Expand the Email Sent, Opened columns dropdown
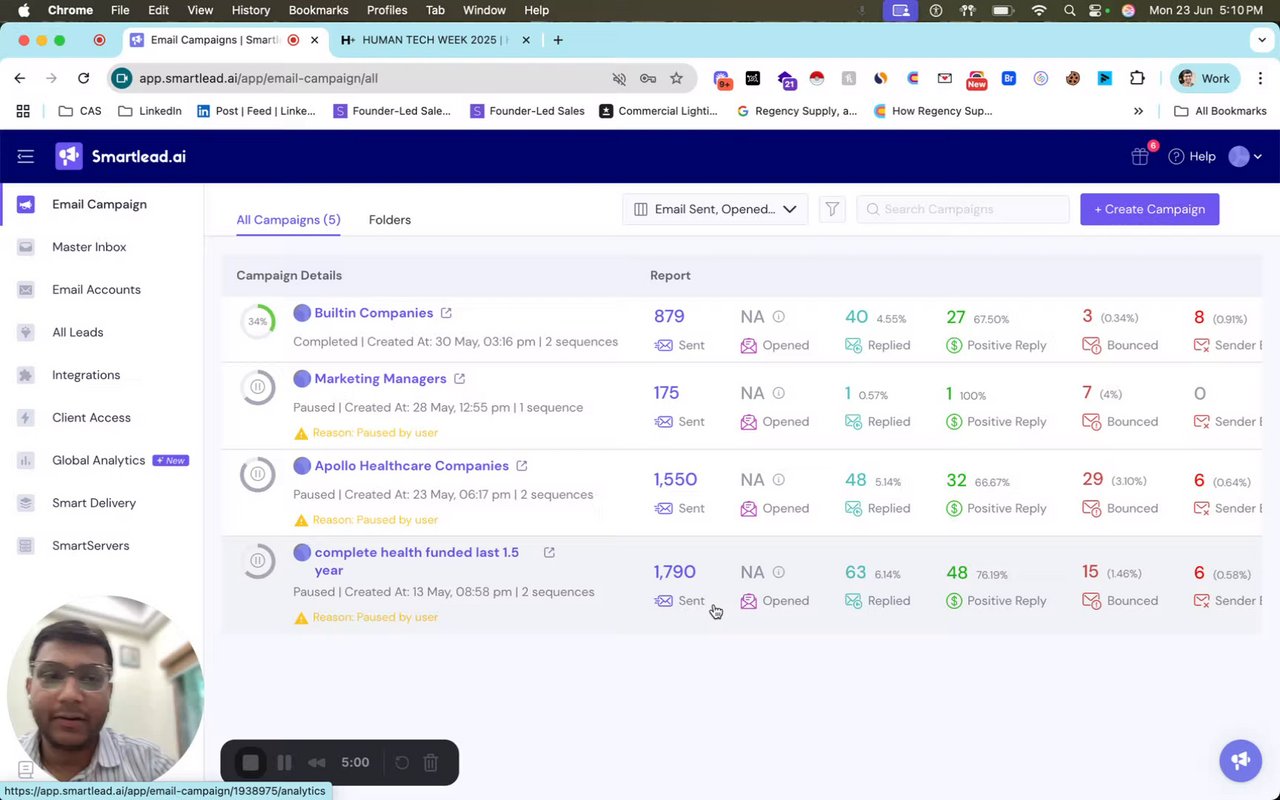1280x800 pixels. coord(715,209)
